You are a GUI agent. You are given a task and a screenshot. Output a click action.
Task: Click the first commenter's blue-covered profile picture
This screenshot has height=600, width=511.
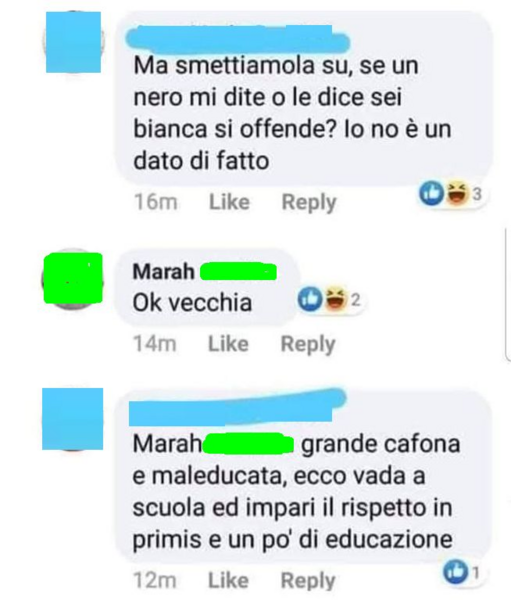point(73,42)
